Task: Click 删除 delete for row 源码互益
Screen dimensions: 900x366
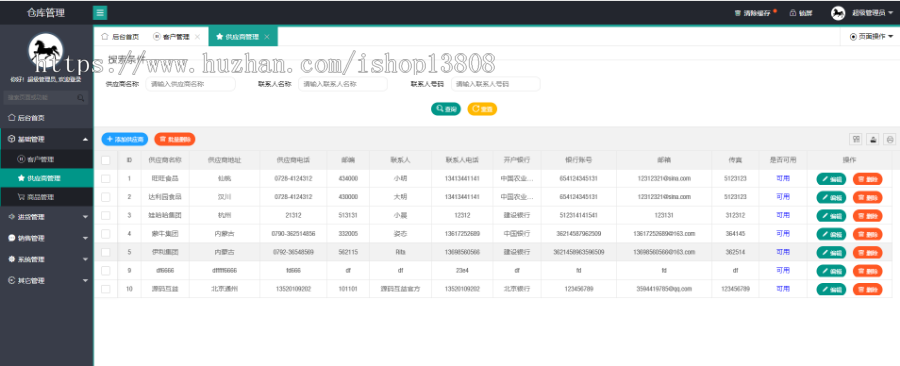Action: pyautogui.click(x=867, y=289)
